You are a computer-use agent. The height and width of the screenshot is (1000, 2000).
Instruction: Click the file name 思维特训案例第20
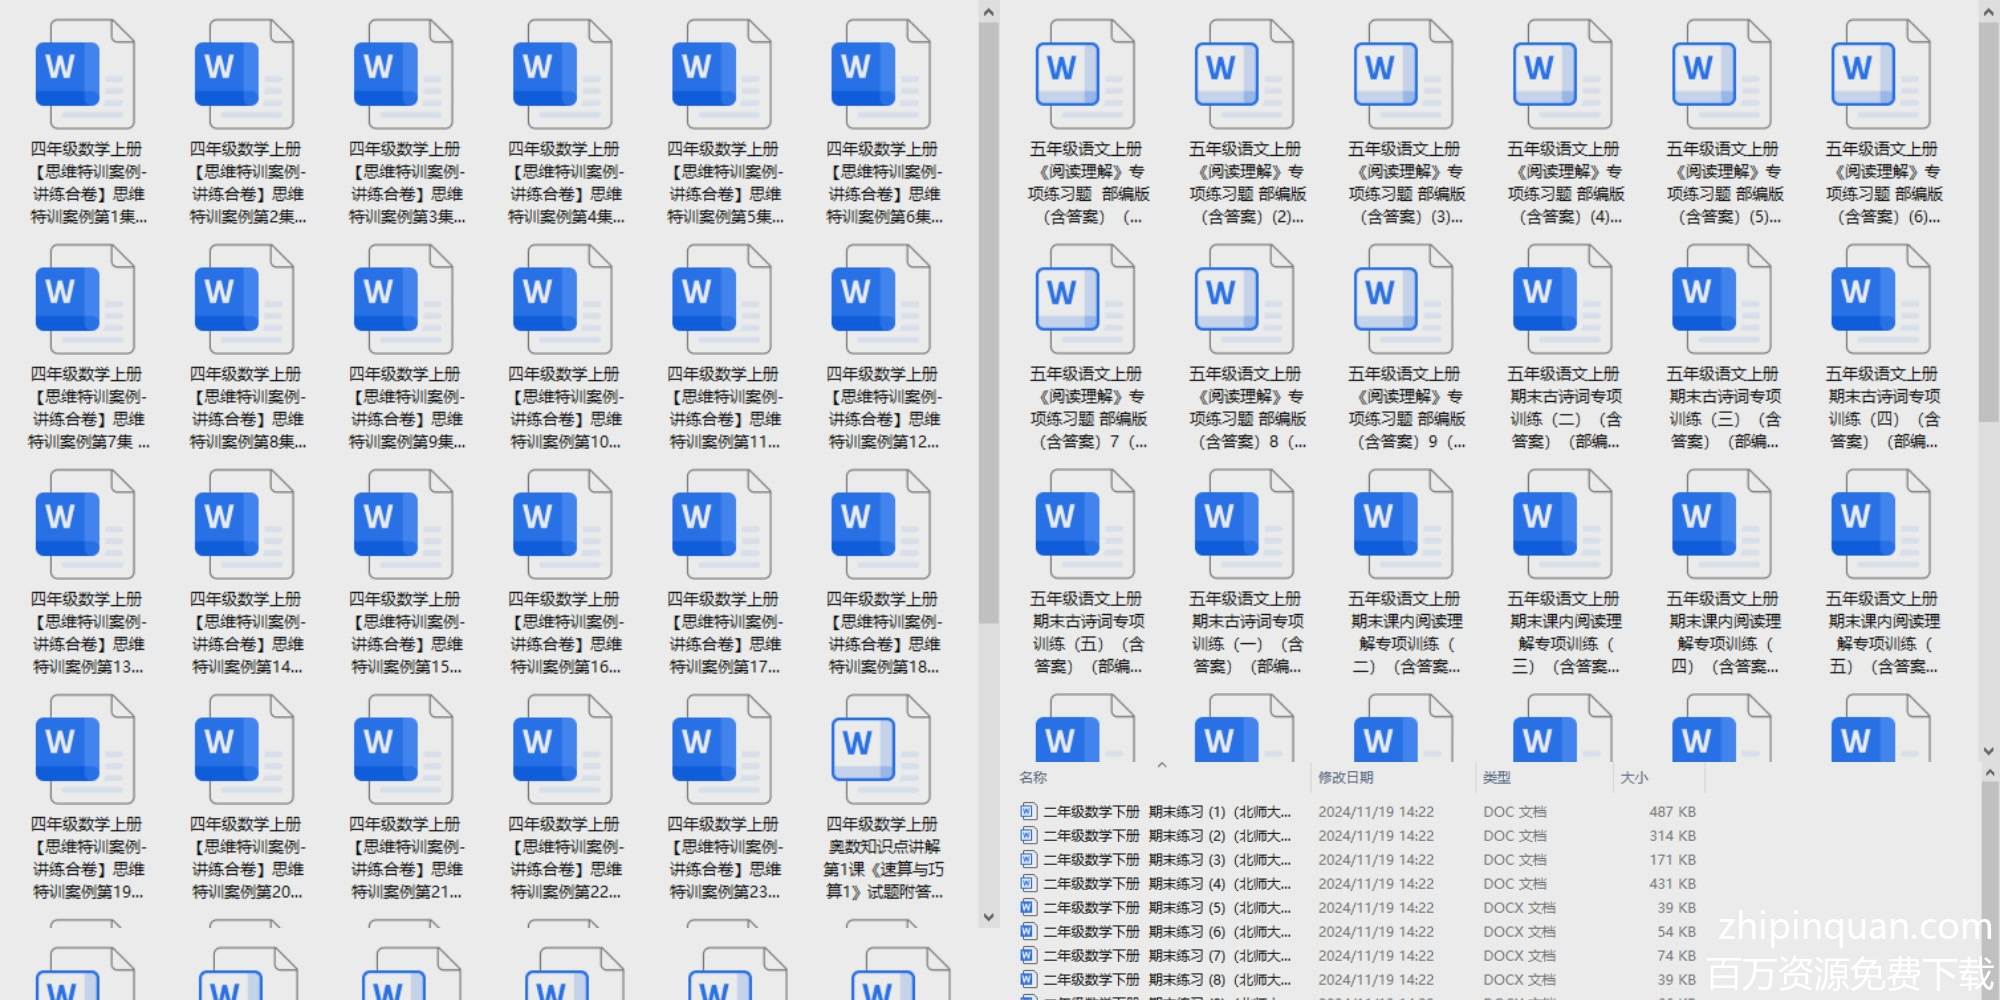(x=247, y=858)
